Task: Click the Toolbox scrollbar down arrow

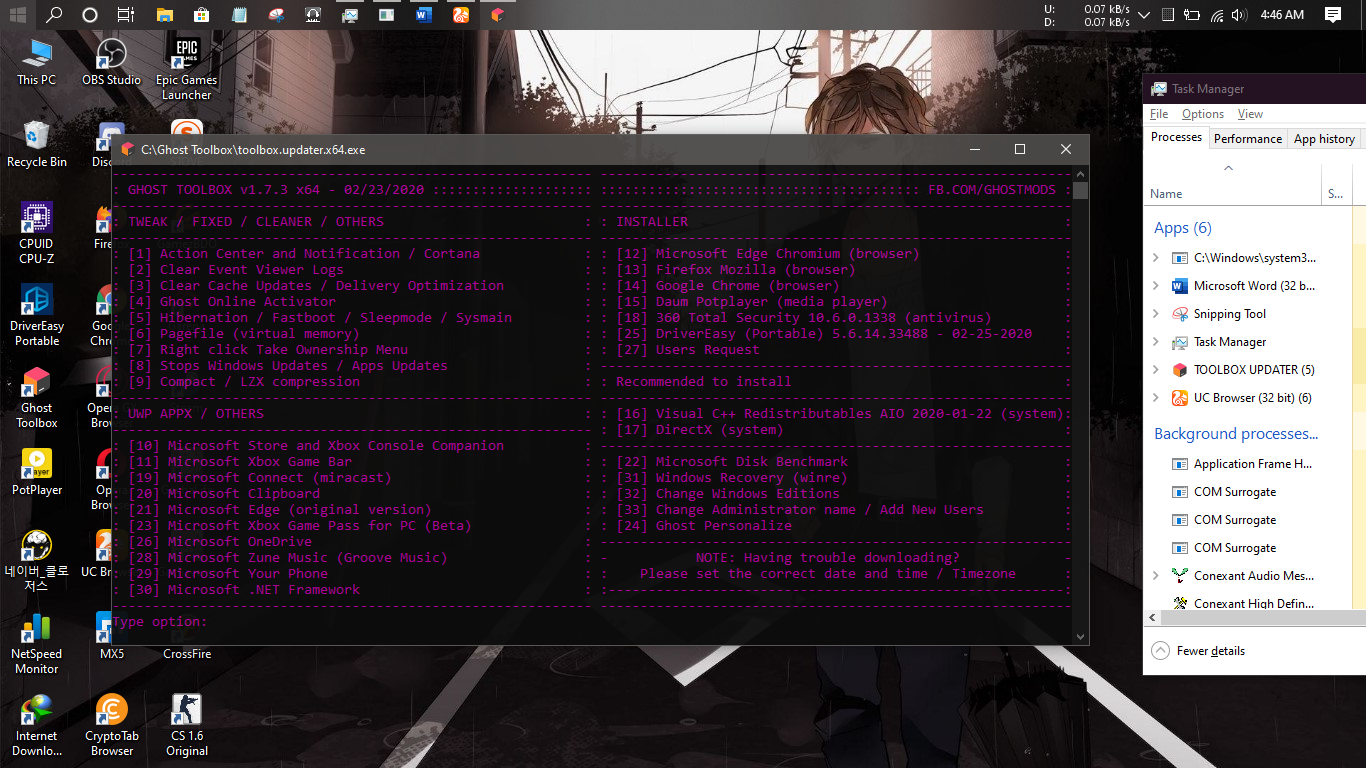Action: [x=1080, y=636]
